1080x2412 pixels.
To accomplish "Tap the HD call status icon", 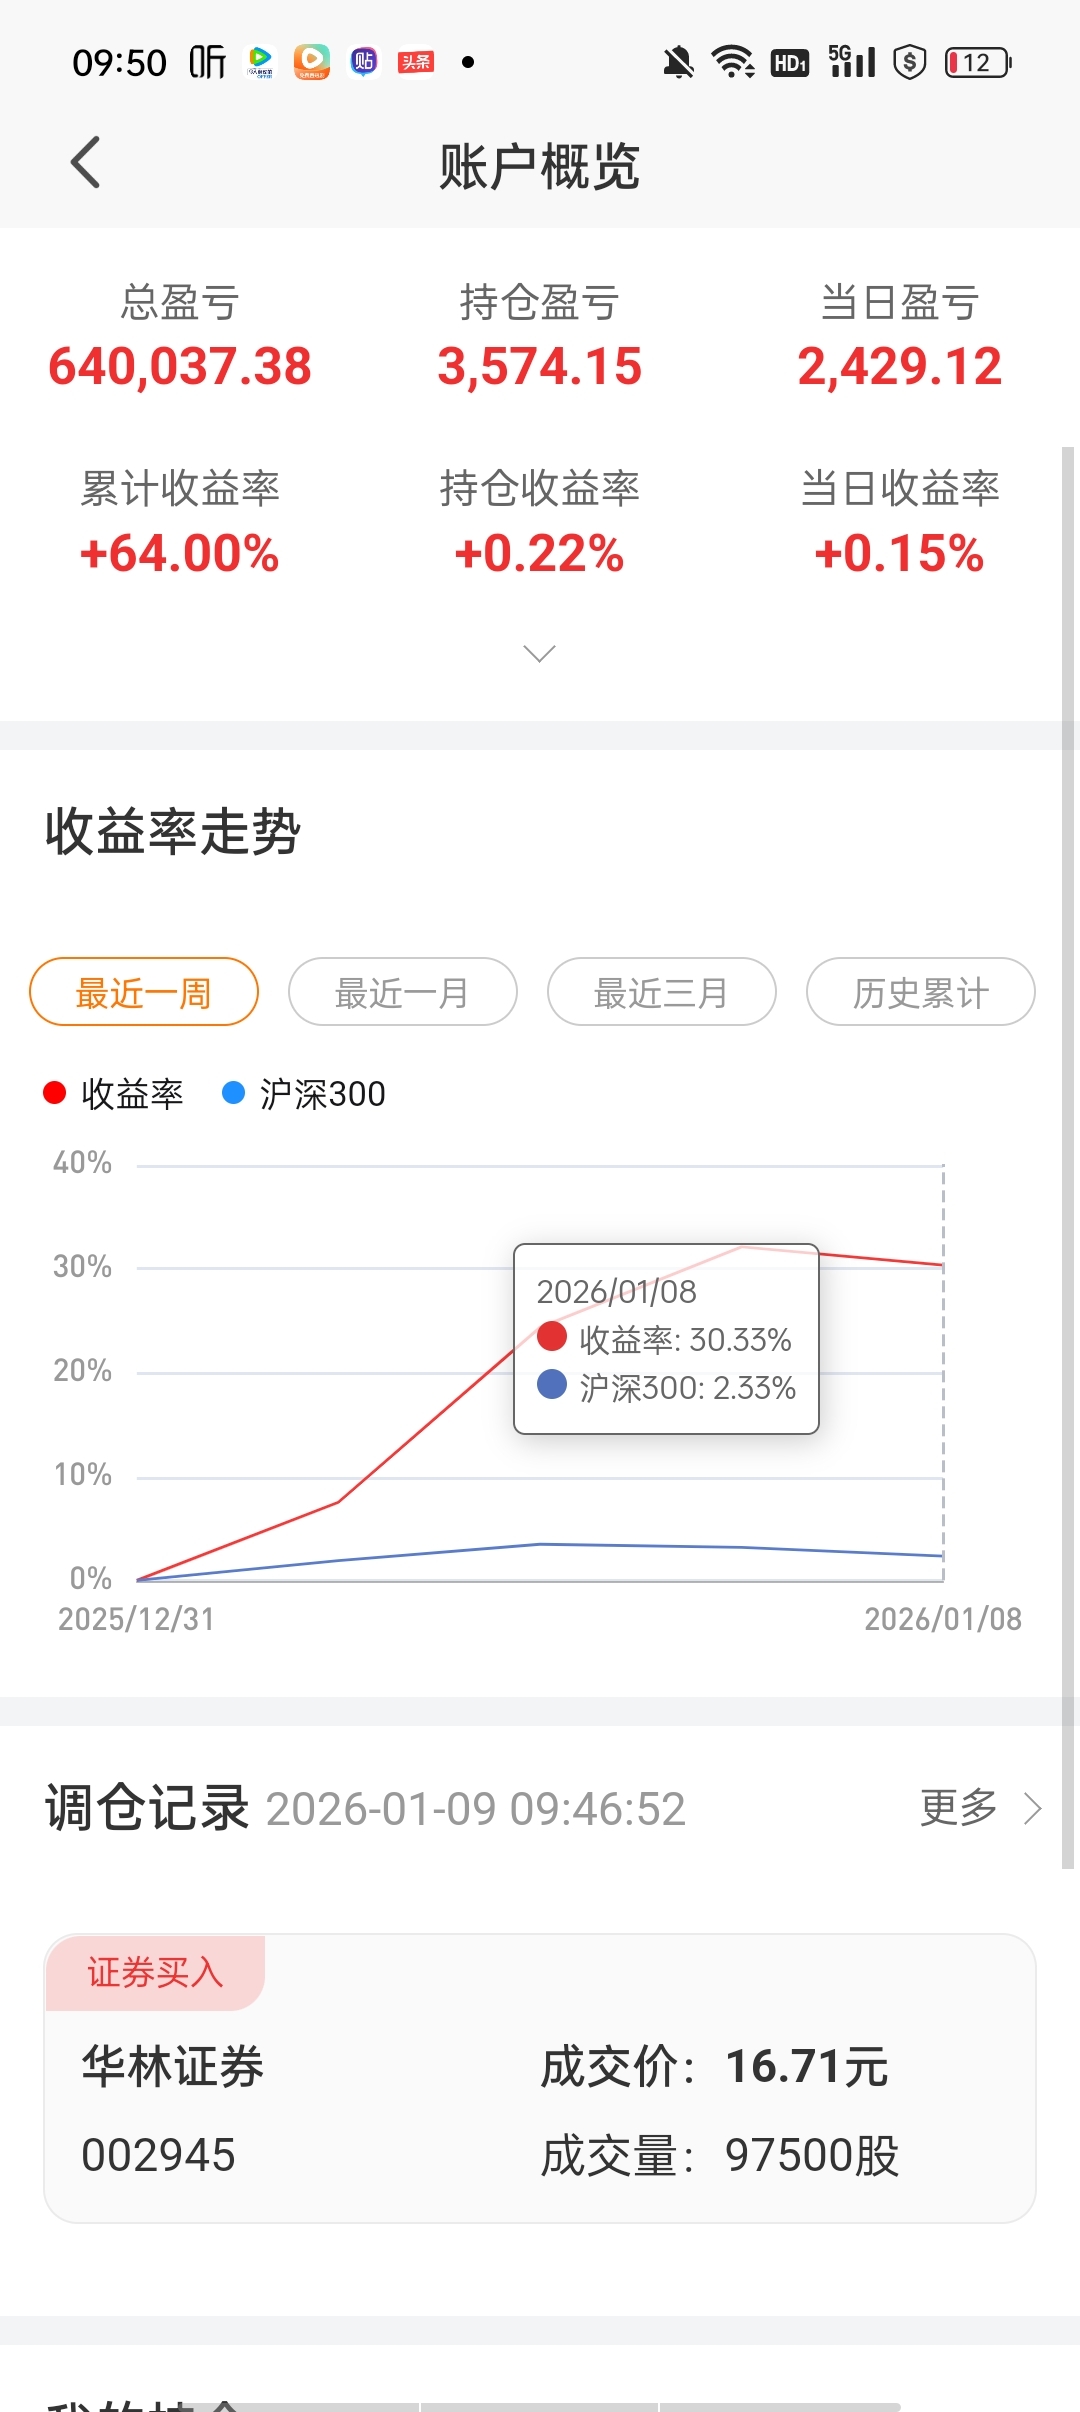I will click(x=790, y=63).
